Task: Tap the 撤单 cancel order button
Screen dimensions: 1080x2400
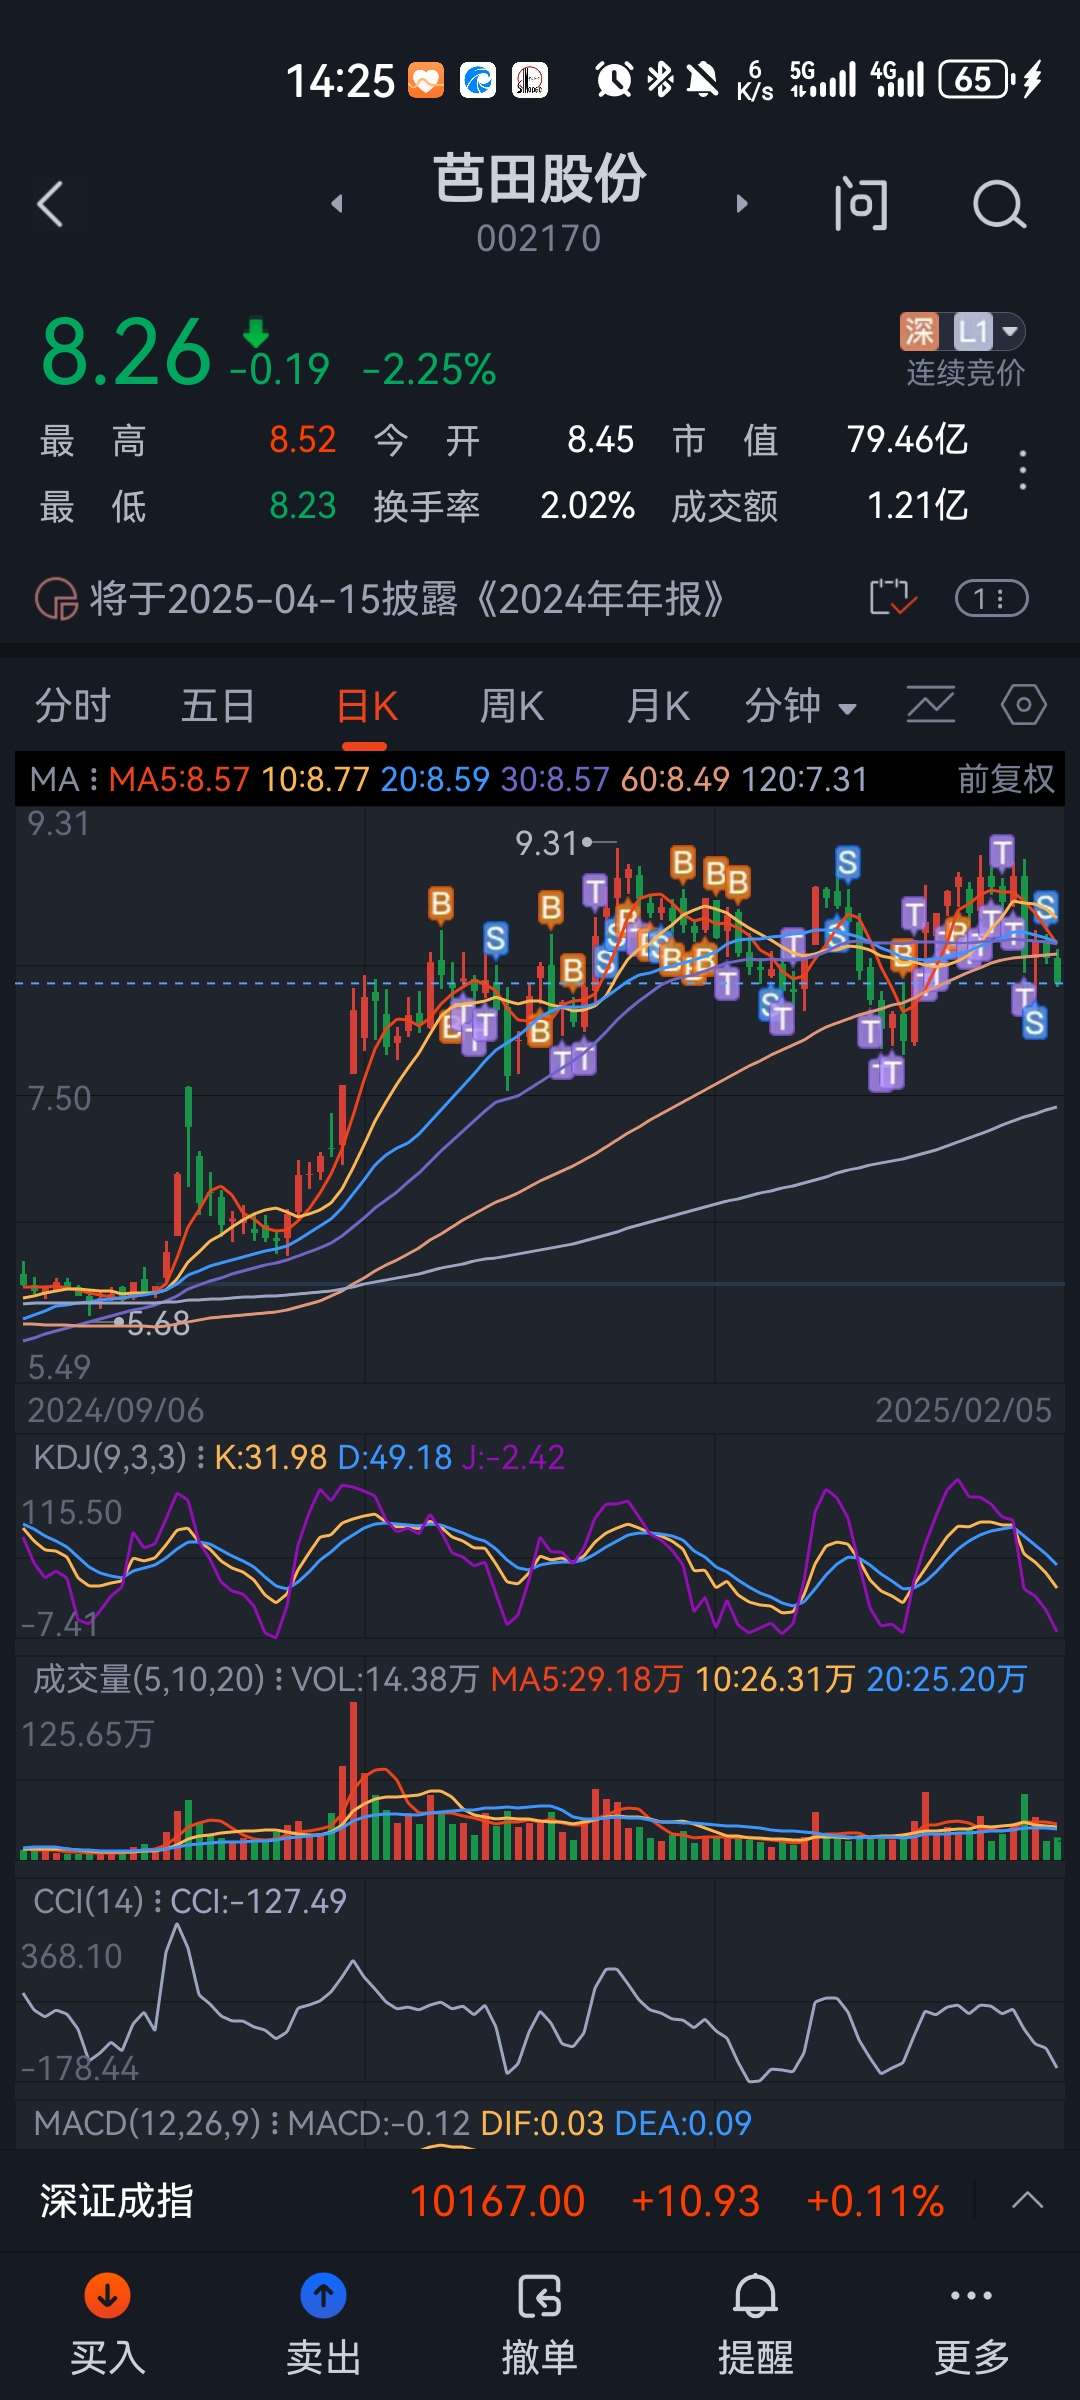Action: pos(540,2324)
